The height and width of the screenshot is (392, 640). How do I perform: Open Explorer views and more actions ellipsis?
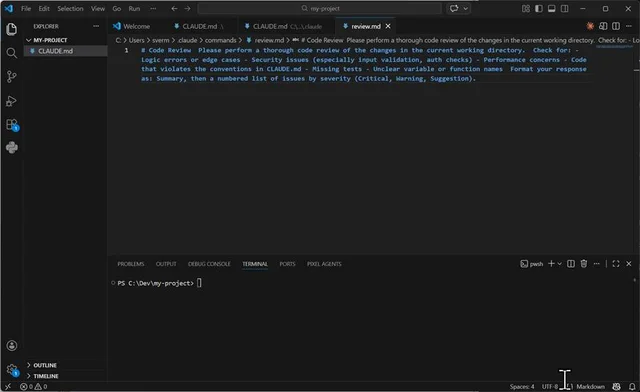[96, 26]
